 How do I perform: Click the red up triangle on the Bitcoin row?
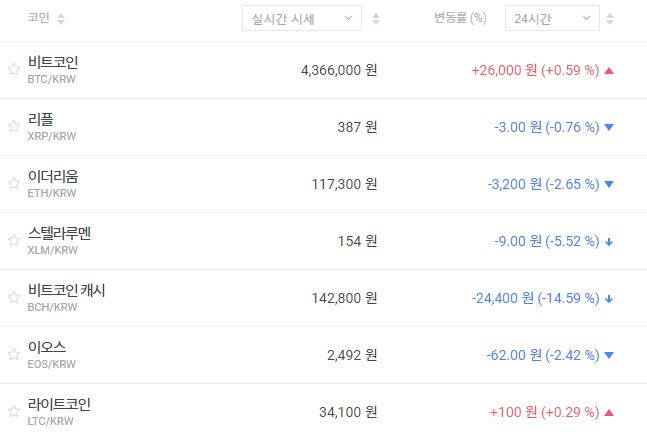(x=609, y=70)
